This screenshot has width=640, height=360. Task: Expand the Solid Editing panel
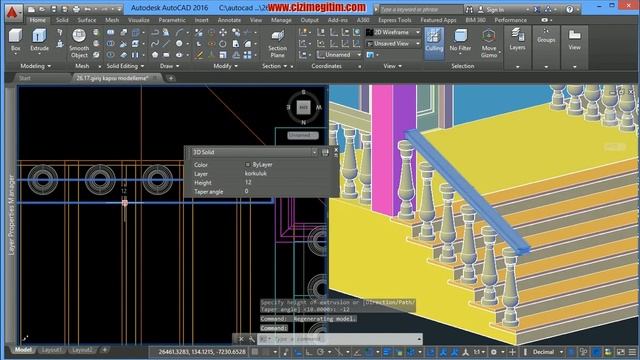125,66
